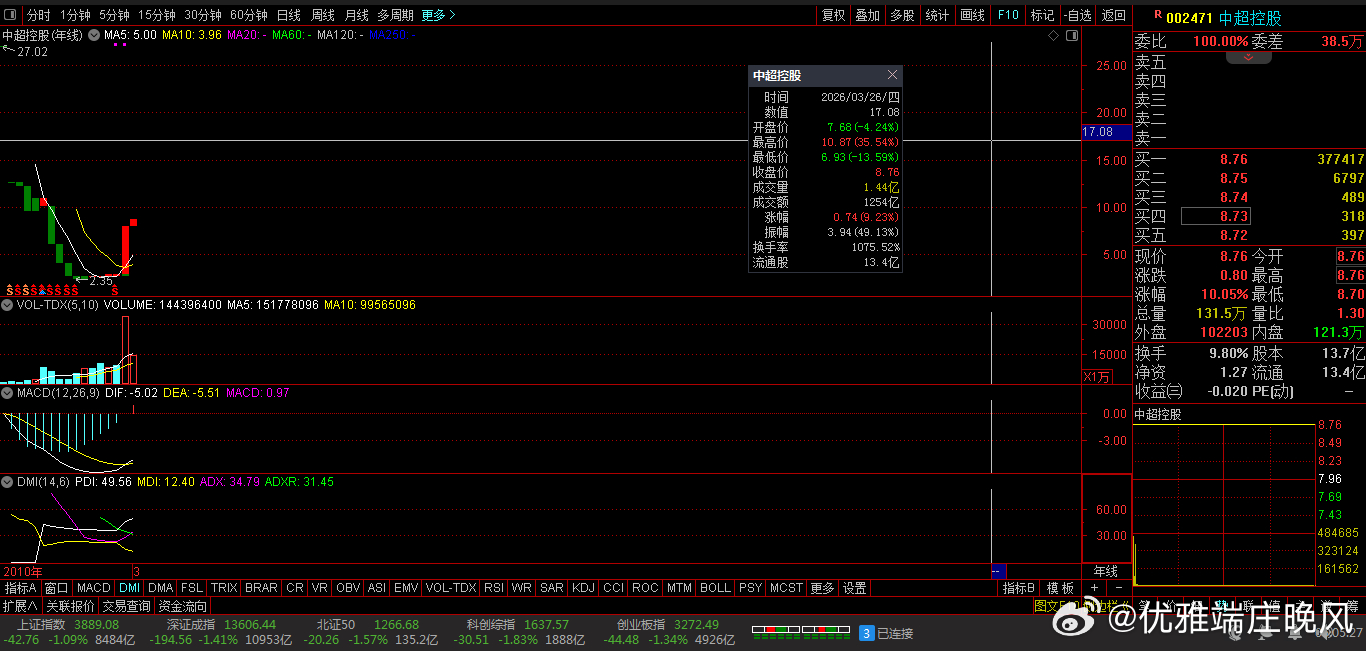The height and width of the screenshot is (651, 1366).
Task: Open F10 company info
Action: click(1007, 15)
